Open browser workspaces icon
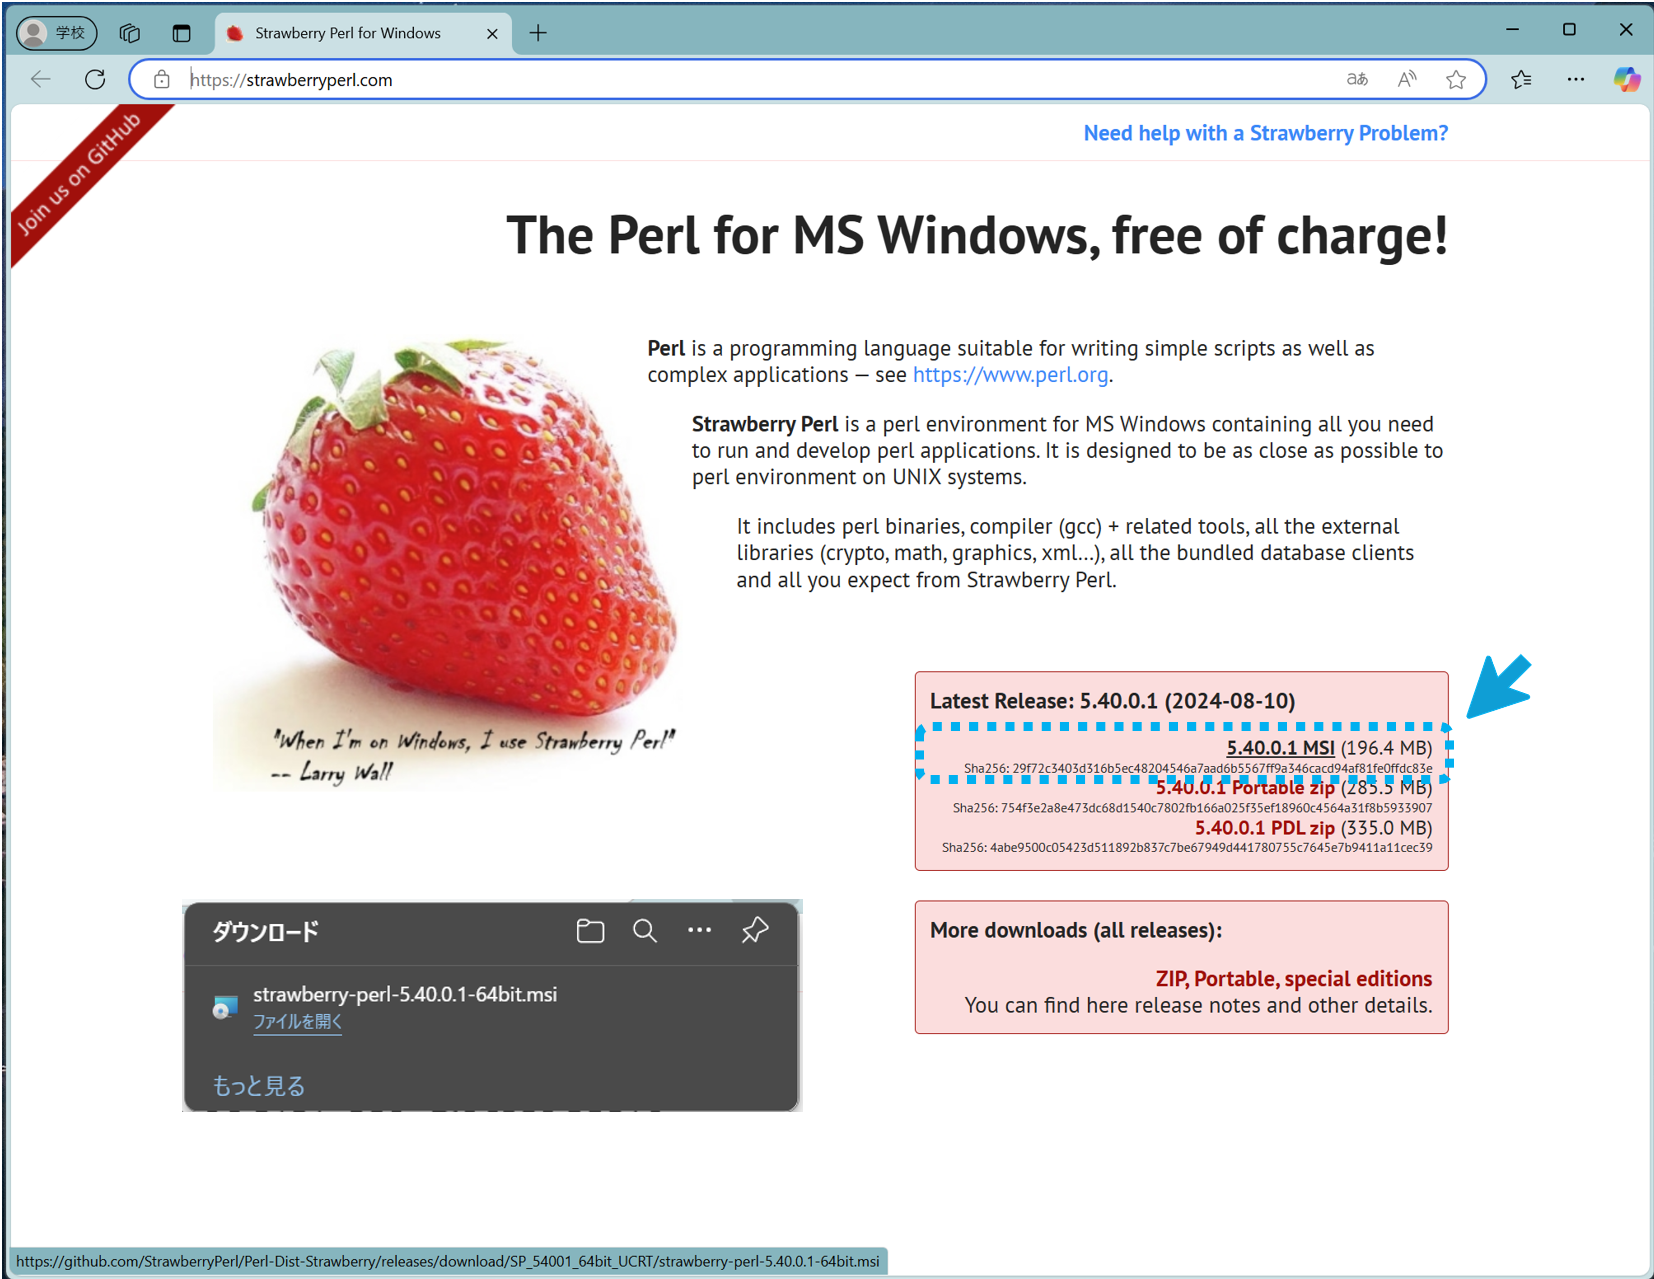The width and height of the screenshot is (1654, 1279). pos(129,32)
